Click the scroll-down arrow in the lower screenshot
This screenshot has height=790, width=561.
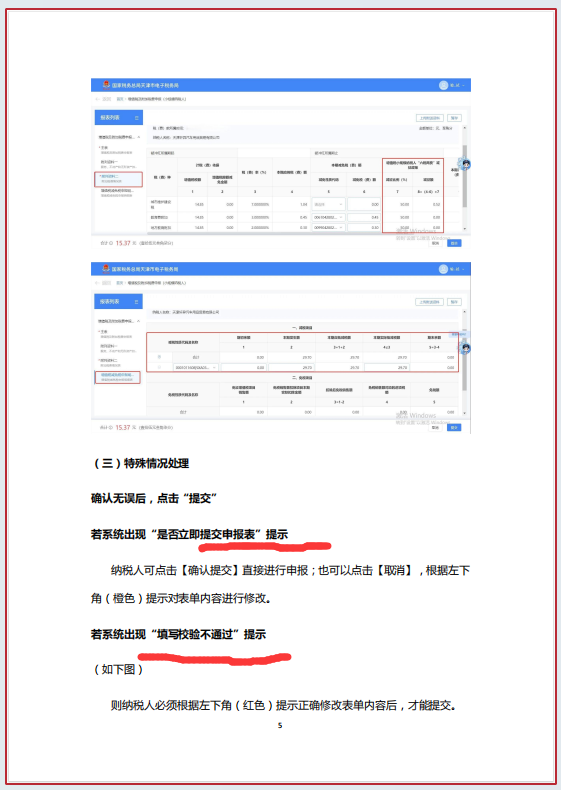(464, 413)
